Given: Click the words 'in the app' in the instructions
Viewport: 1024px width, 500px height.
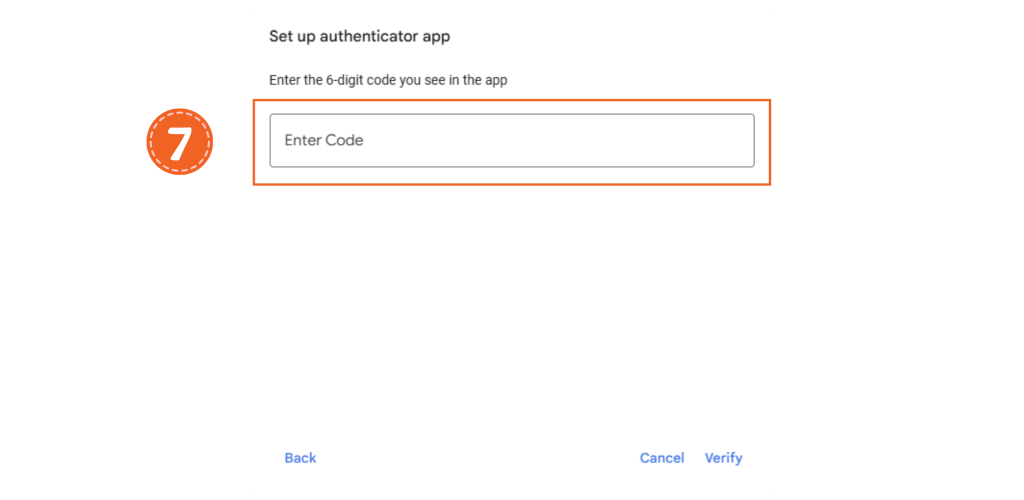Looking at the screenshot, I should tap(481, 81).
